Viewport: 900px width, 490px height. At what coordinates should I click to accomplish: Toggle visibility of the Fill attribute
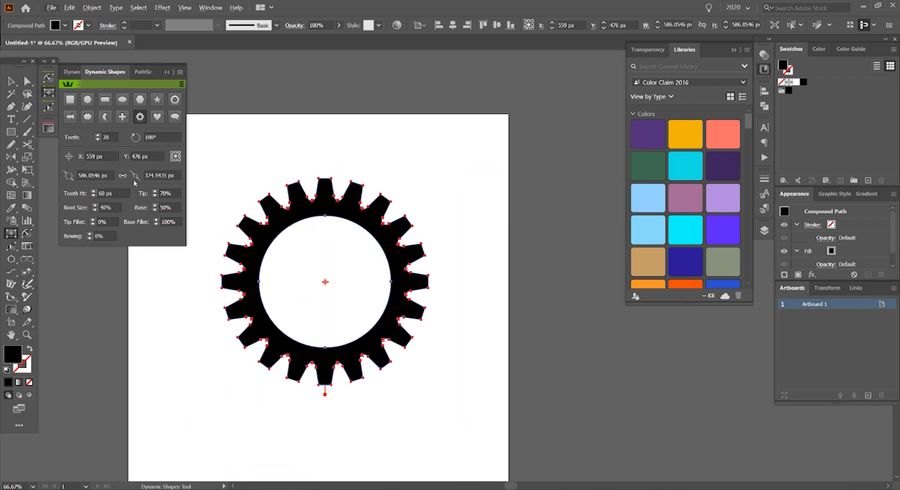784,250
